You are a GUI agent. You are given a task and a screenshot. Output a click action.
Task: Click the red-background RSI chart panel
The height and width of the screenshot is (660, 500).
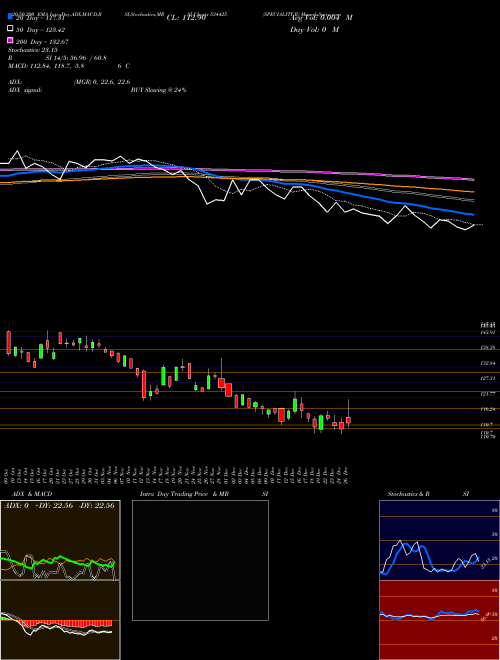tap(439, 620)
